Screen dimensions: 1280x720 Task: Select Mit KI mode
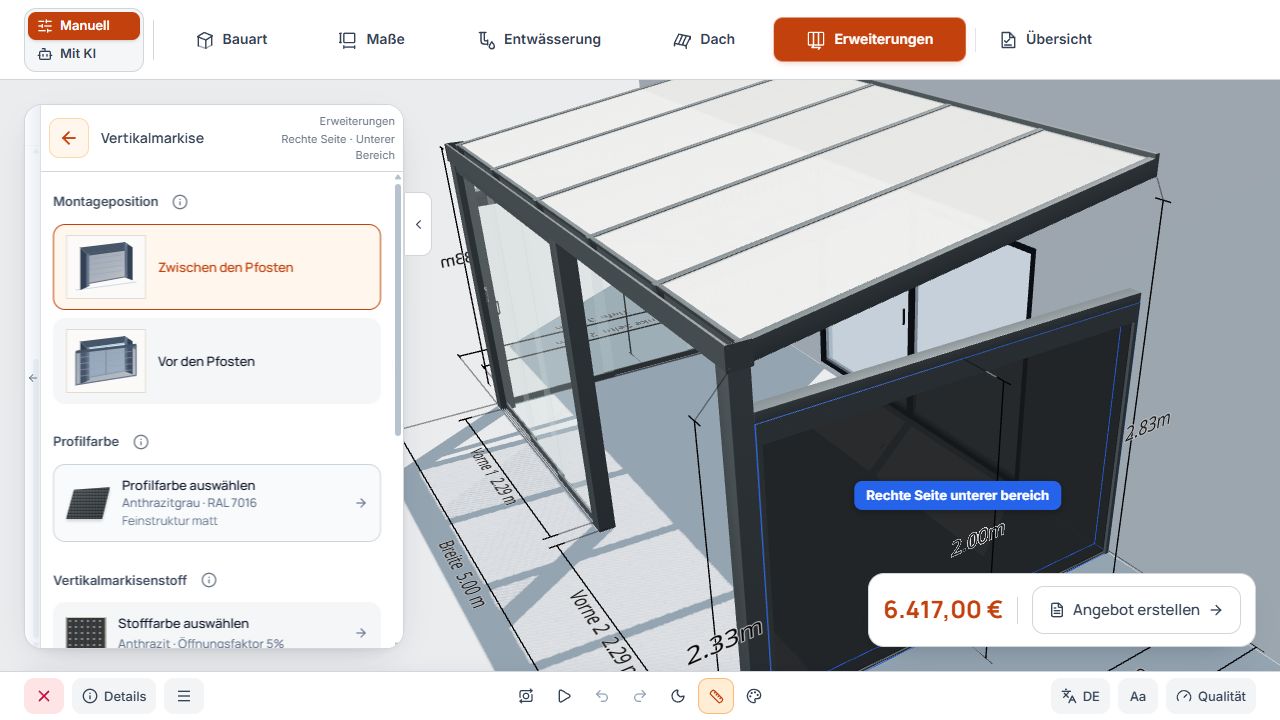(84, 54)
